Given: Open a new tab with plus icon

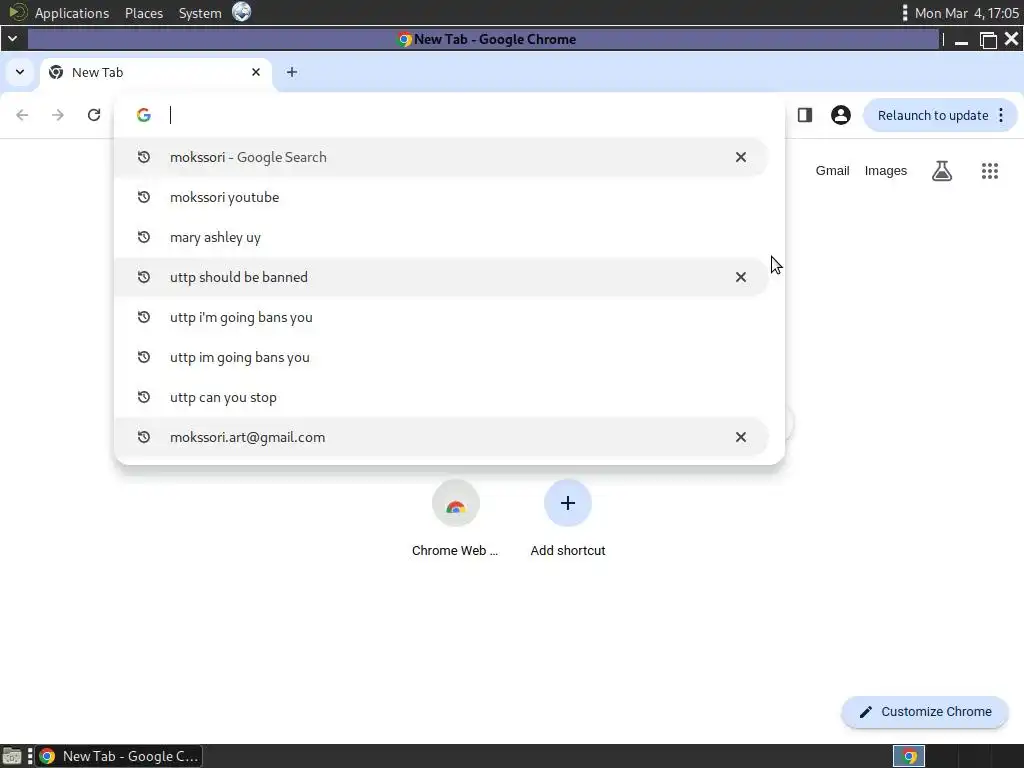Looking at the screenshot, I should pyautogui.click(x=292, y=72).
